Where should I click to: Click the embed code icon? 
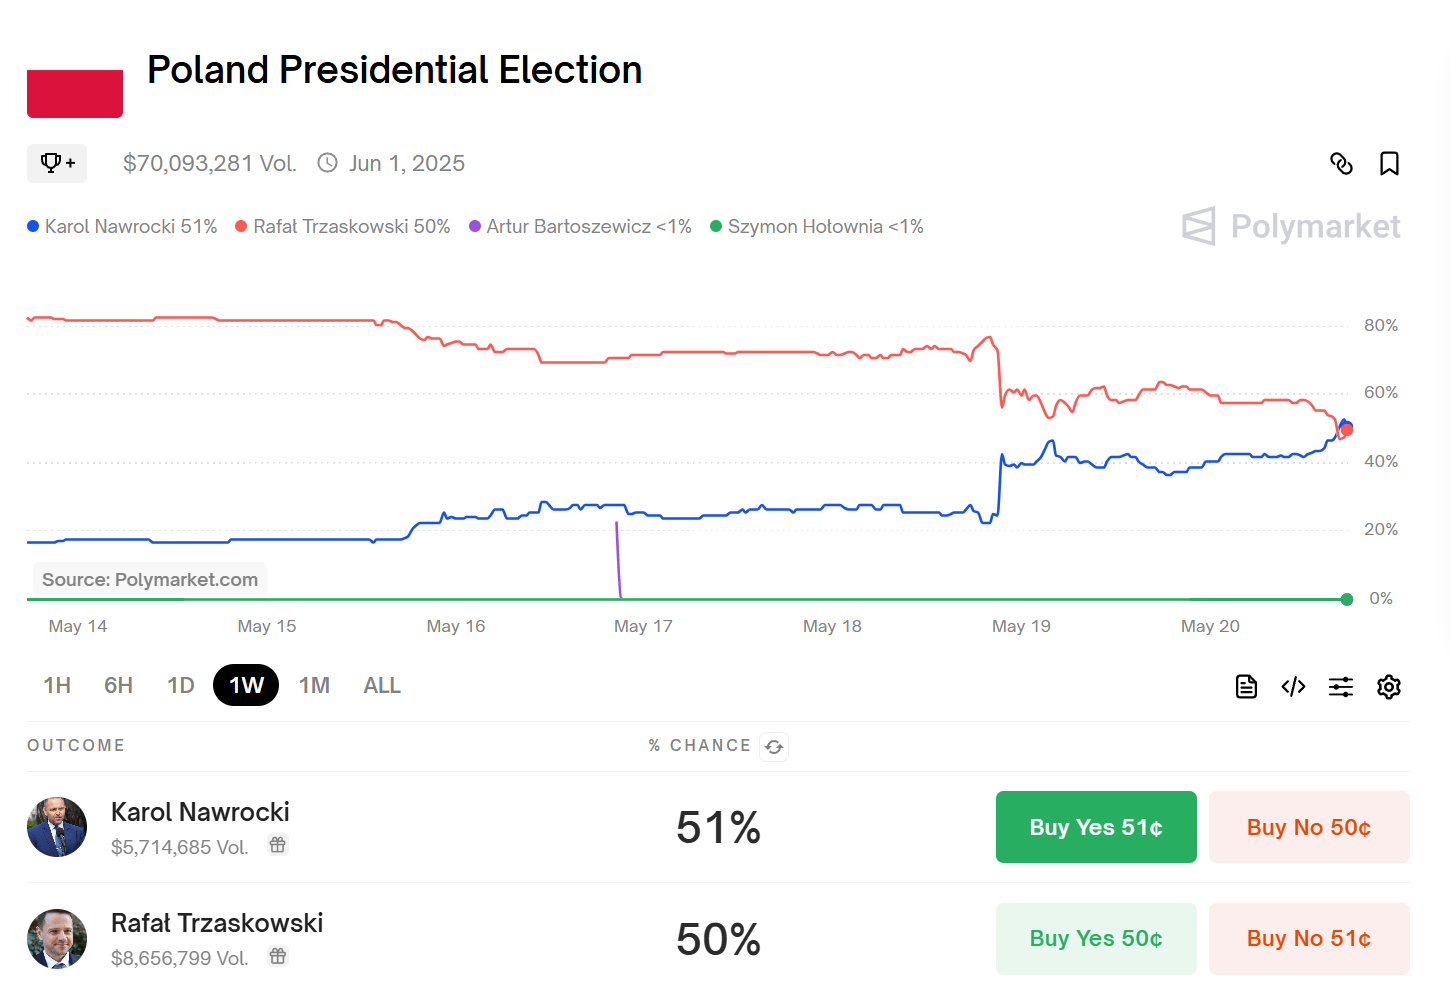[x=1293, y=686]
